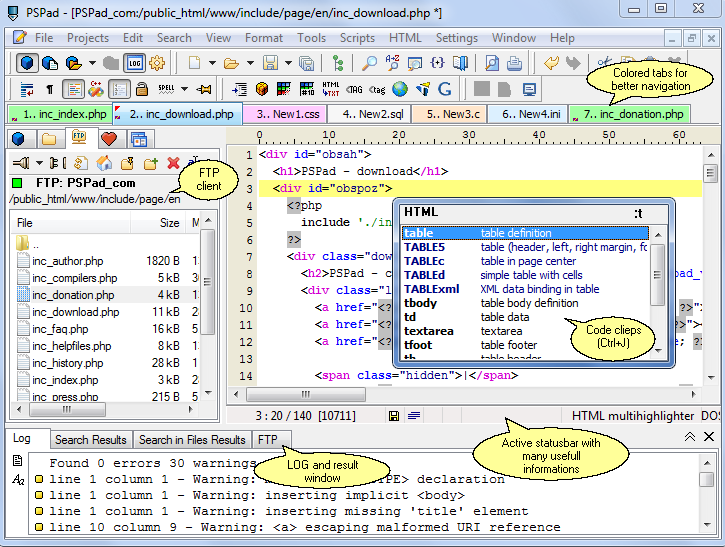Click the magnifier find icon

coord(369,62)
